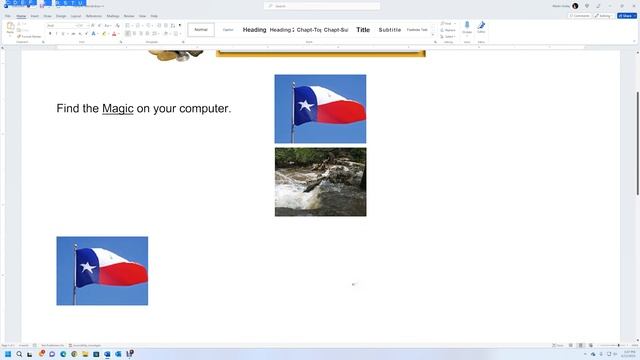Toggle strikethrough formatting
The image size is (640, 360).
click(73, 33)
